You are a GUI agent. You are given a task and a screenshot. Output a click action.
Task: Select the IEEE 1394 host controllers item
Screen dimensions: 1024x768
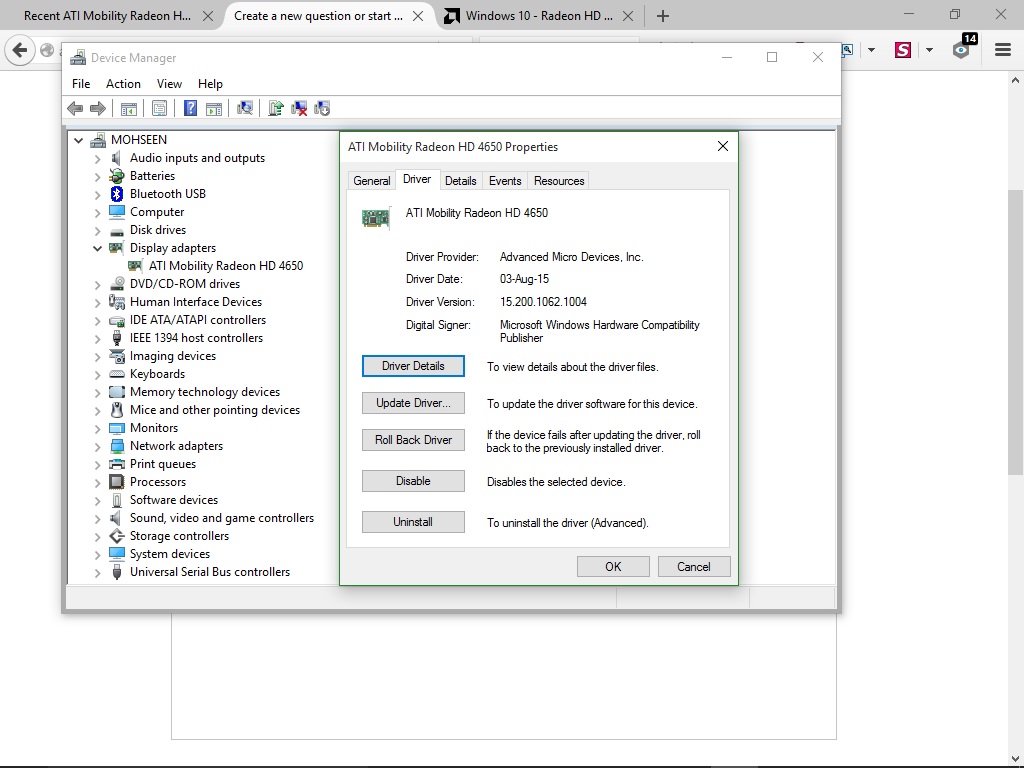tap(197, 338)
